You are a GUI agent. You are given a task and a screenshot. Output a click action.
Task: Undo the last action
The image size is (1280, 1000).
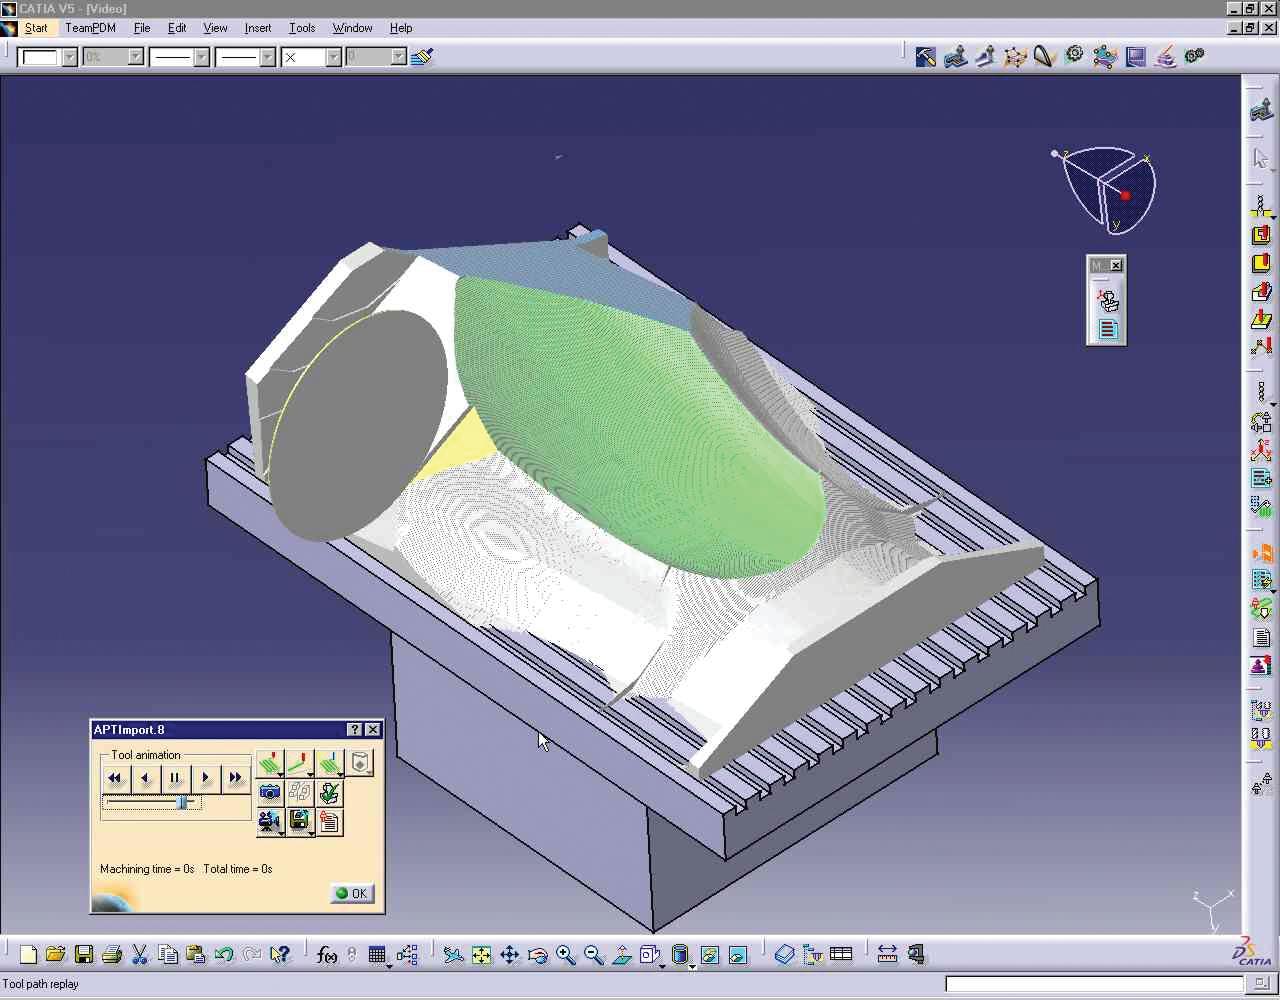coord(224,955)
